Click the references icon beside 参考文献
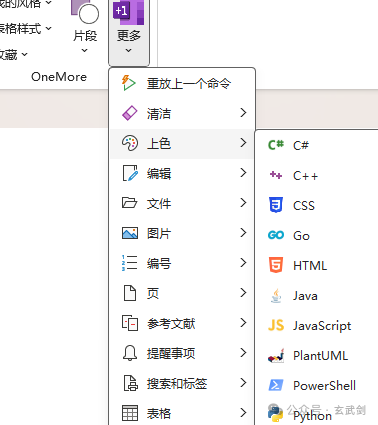Screen dimensions: 378x425 click(130, 323)
